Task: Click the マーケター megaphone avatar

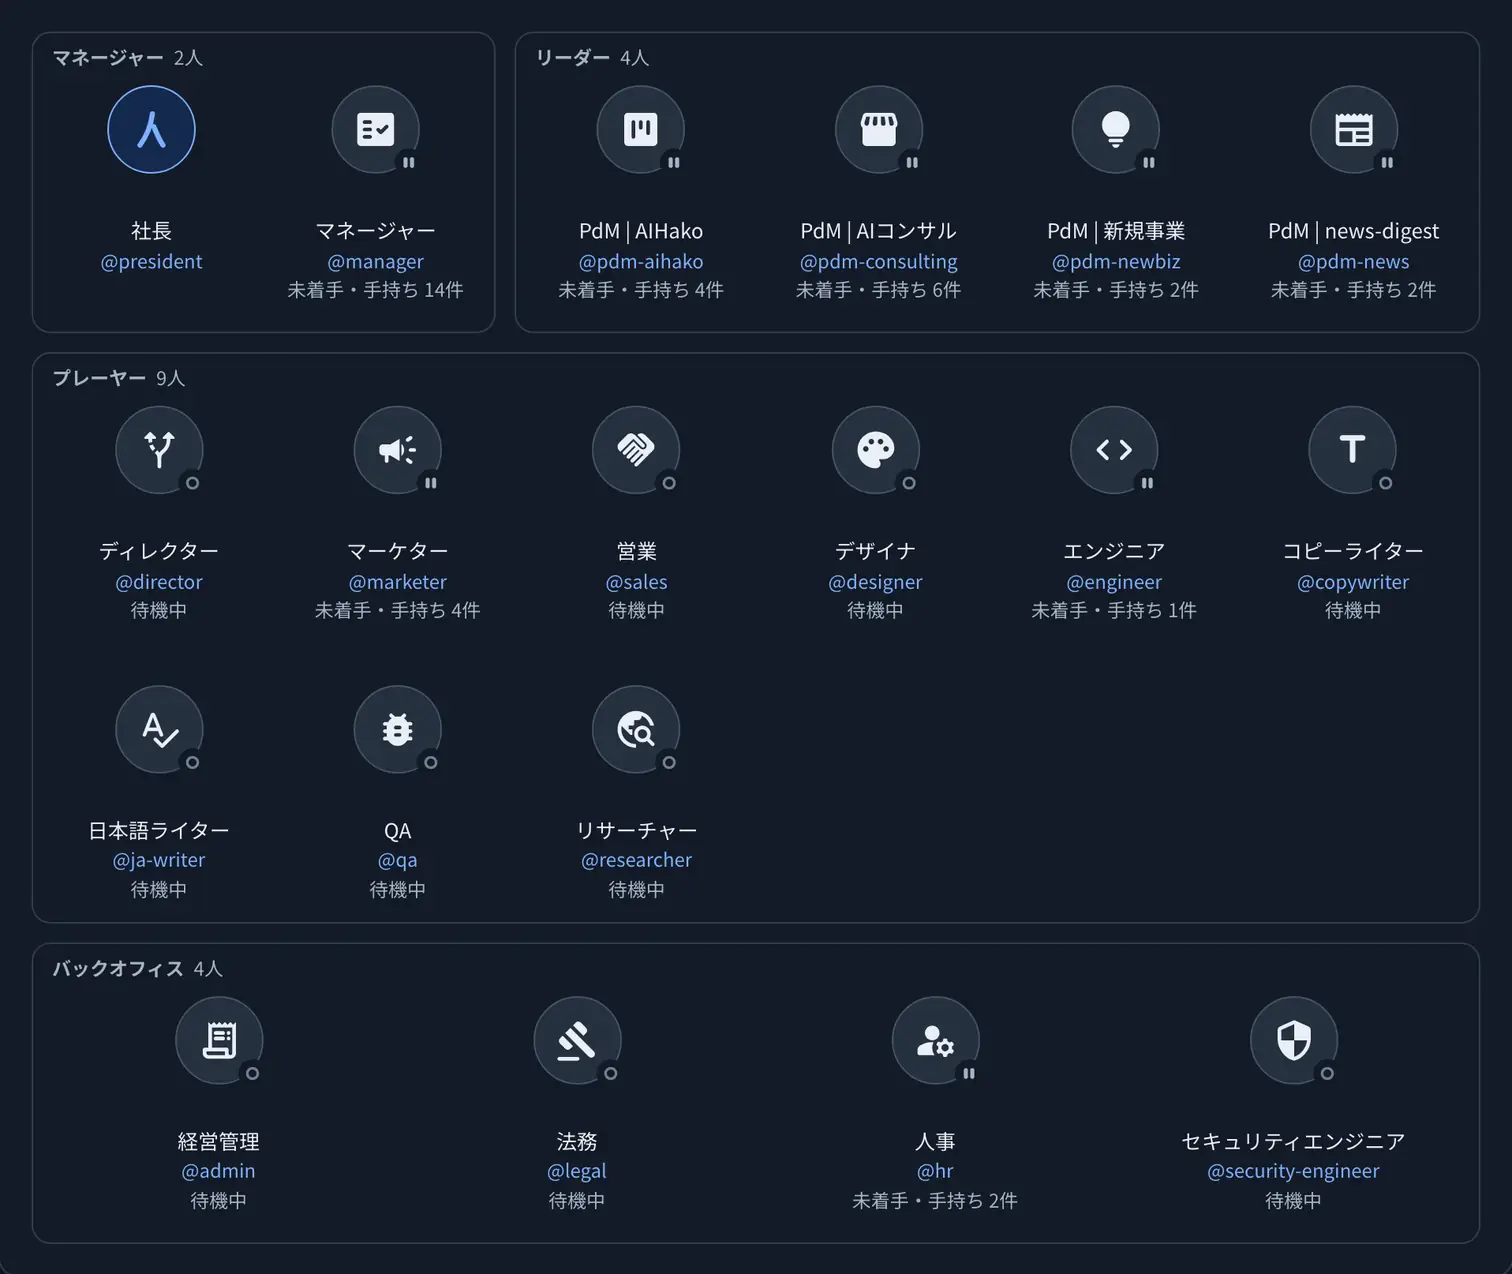Action: point(397,449)
